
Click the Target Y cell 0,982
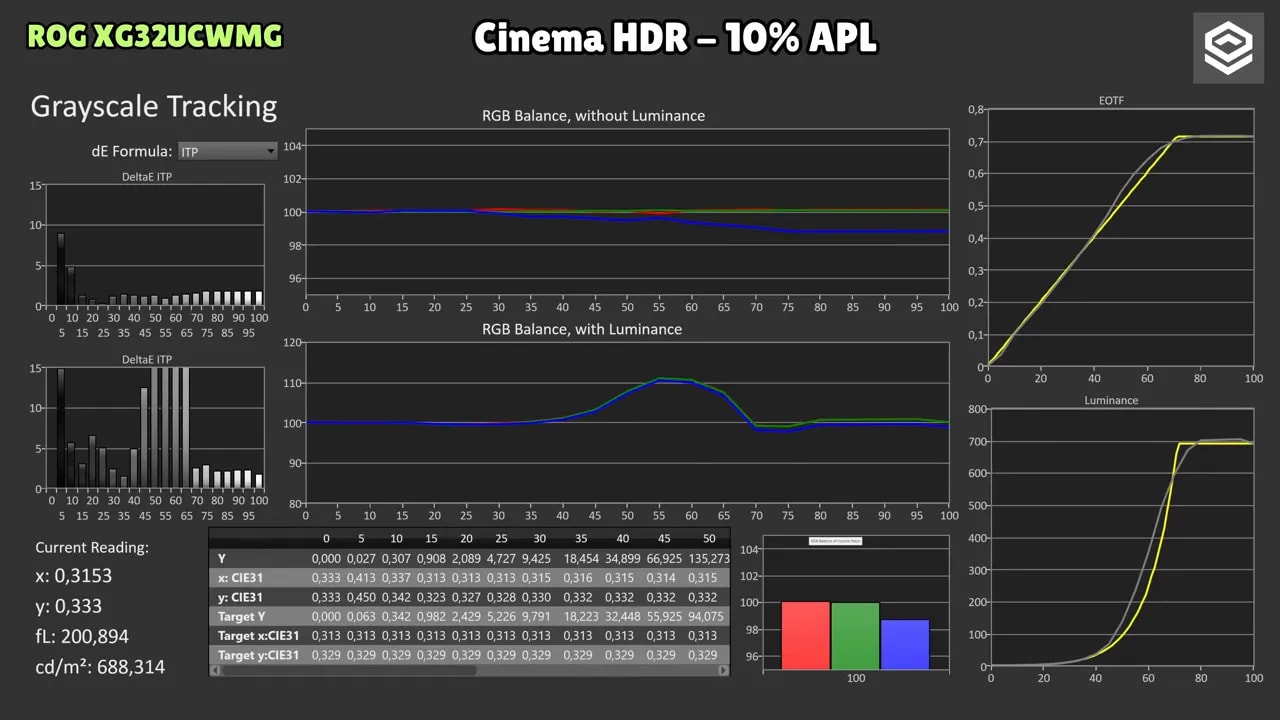431,616
